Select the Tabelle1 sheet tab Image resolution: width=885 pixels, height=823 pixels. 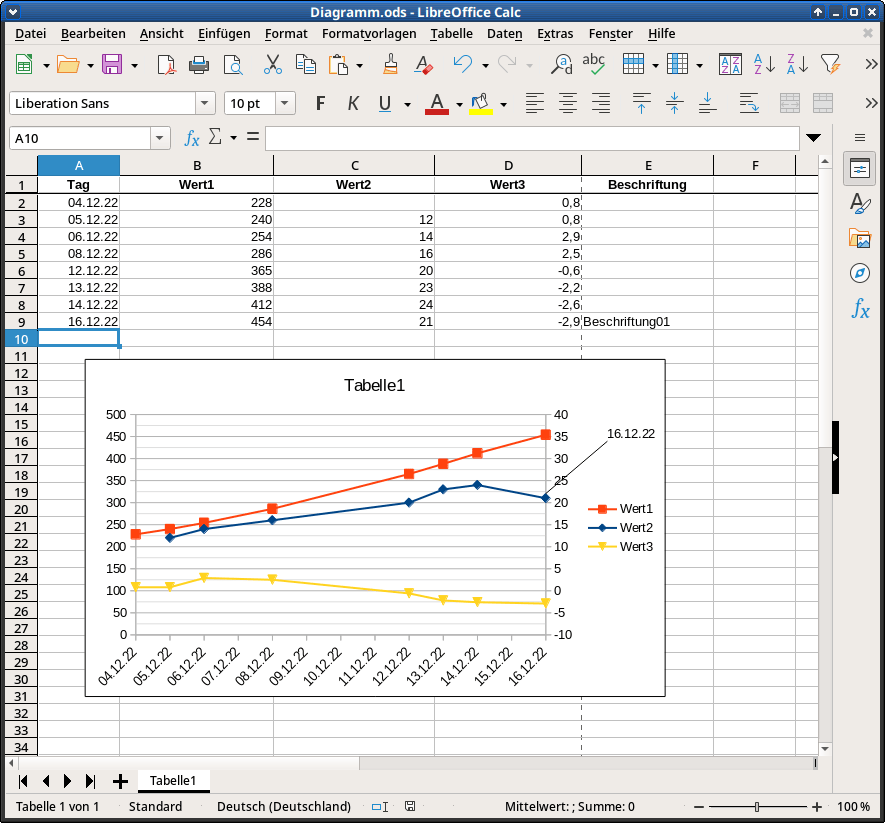[x=173, y=781]
